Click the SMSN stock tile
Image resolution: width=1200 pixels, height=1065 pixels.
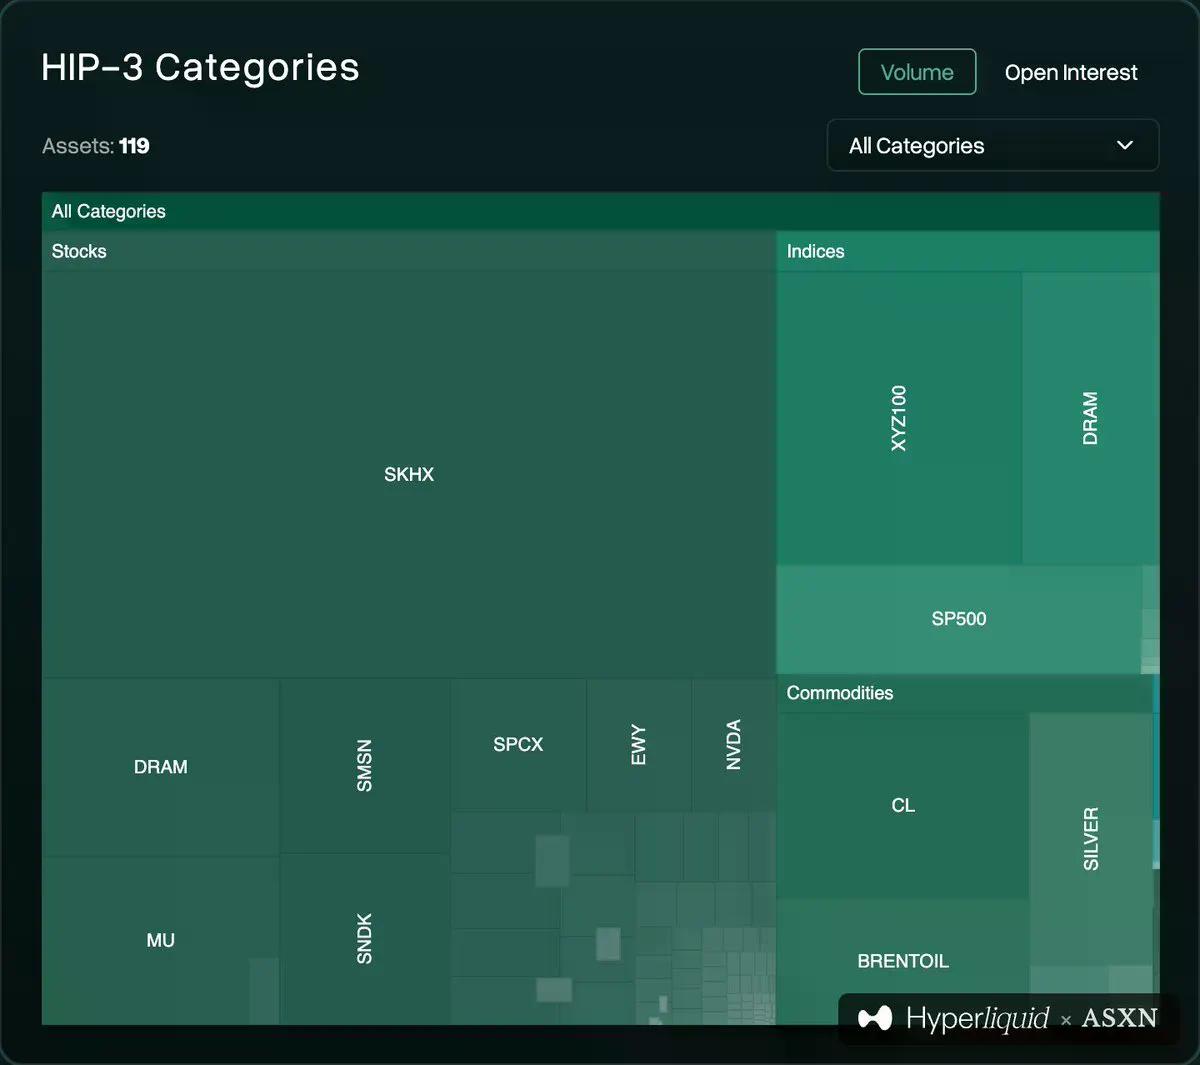tap(365, 766)
